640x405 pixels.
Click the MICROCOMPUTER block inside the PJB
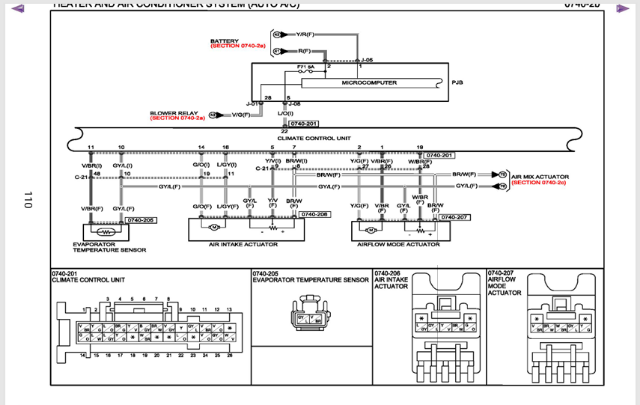[x=371, y=83]
